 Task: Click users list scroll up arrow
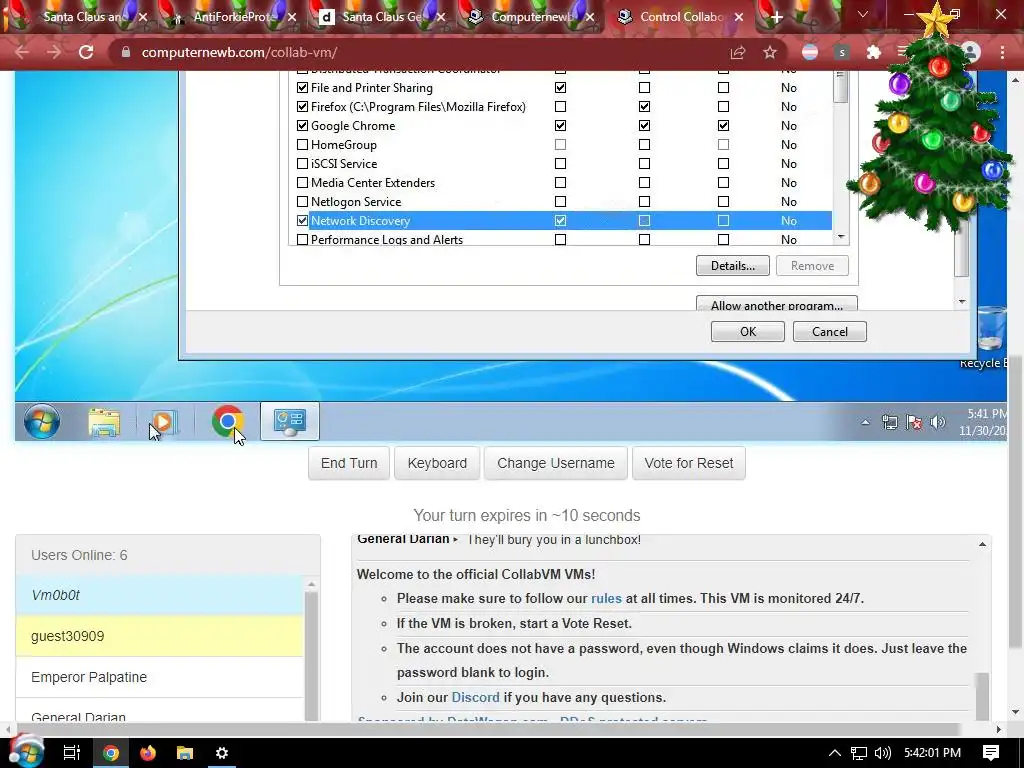(312, 584)
